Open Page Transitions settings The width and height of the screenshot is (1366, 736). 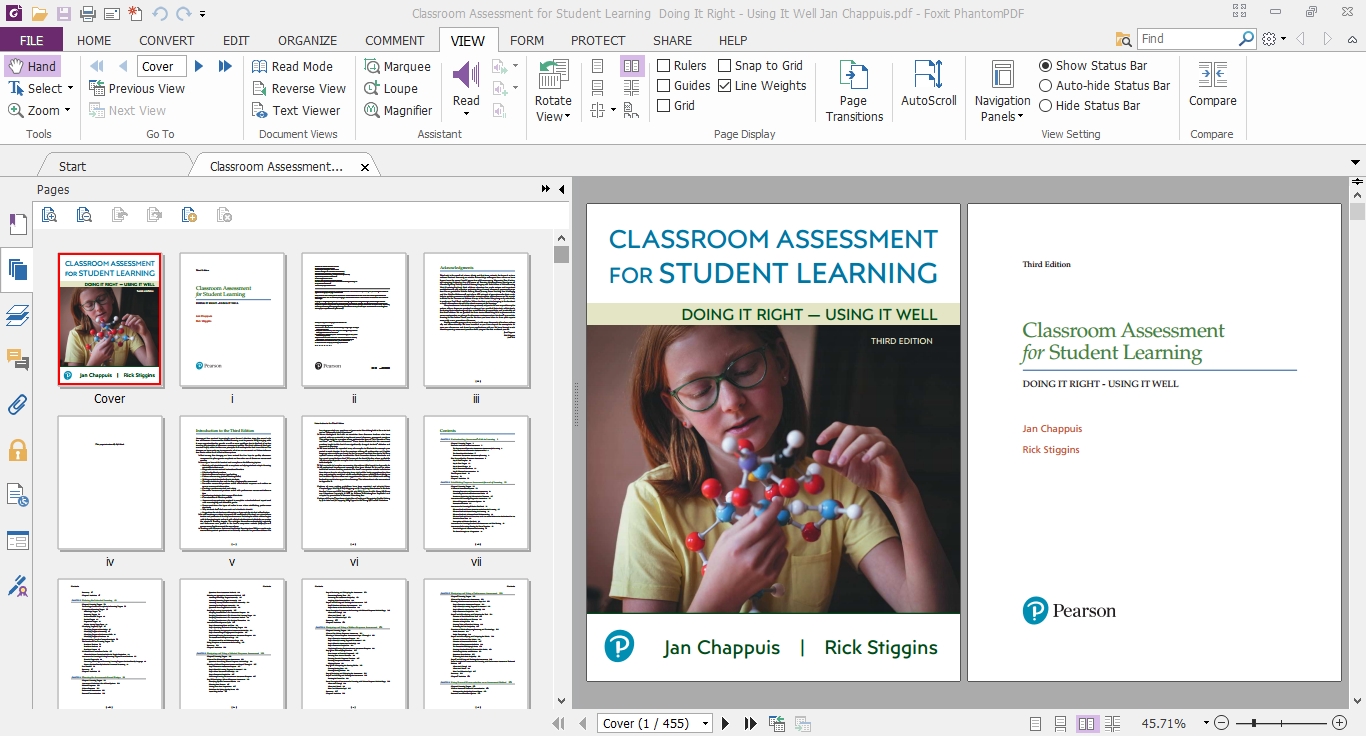coord(854,90)
